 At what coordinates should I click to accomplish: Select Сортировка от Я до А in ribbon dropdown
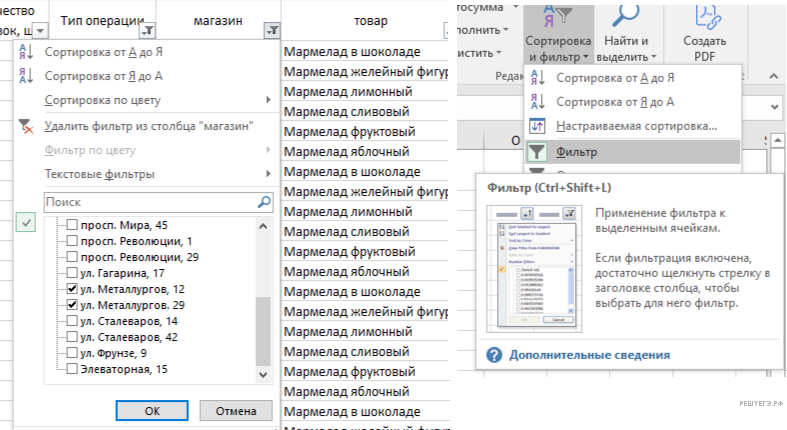pyautogui.click(x=615, y=102)
